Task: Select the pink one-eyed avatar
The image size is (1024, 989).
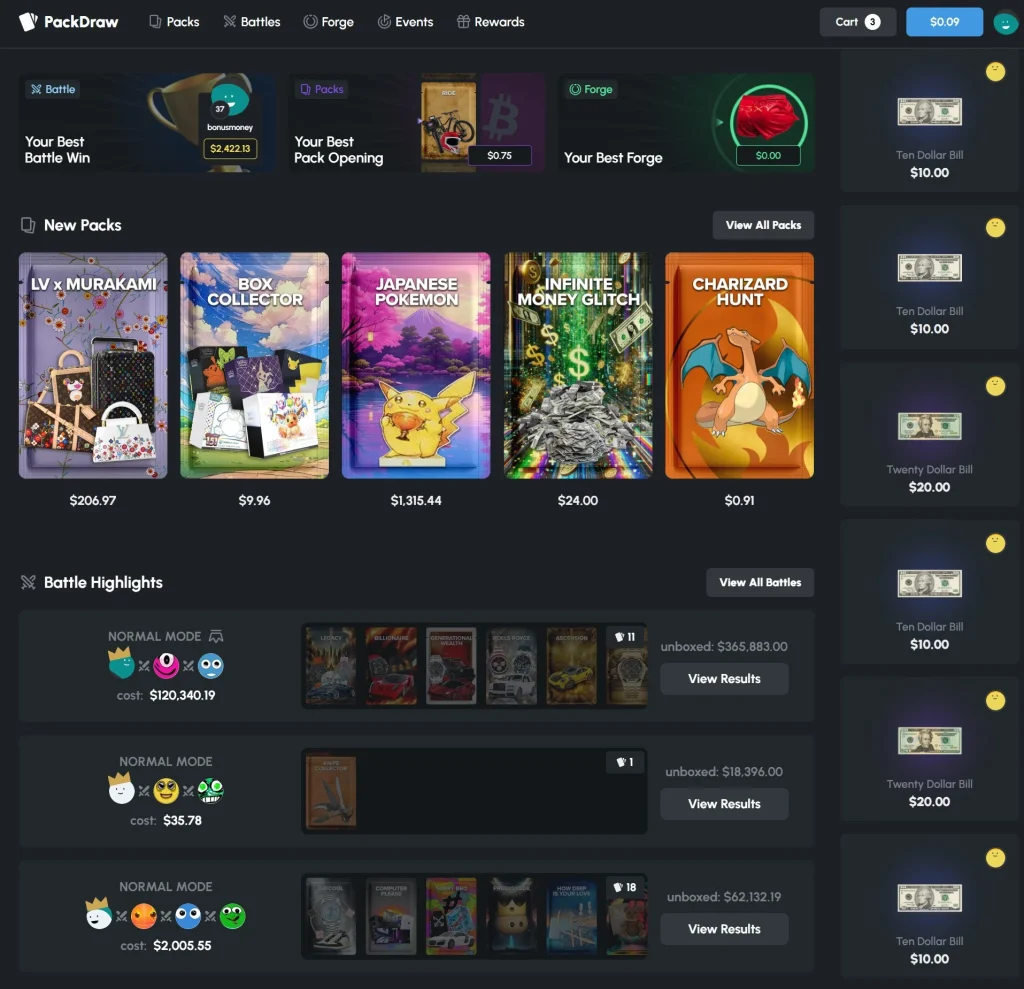Action: 166,666
